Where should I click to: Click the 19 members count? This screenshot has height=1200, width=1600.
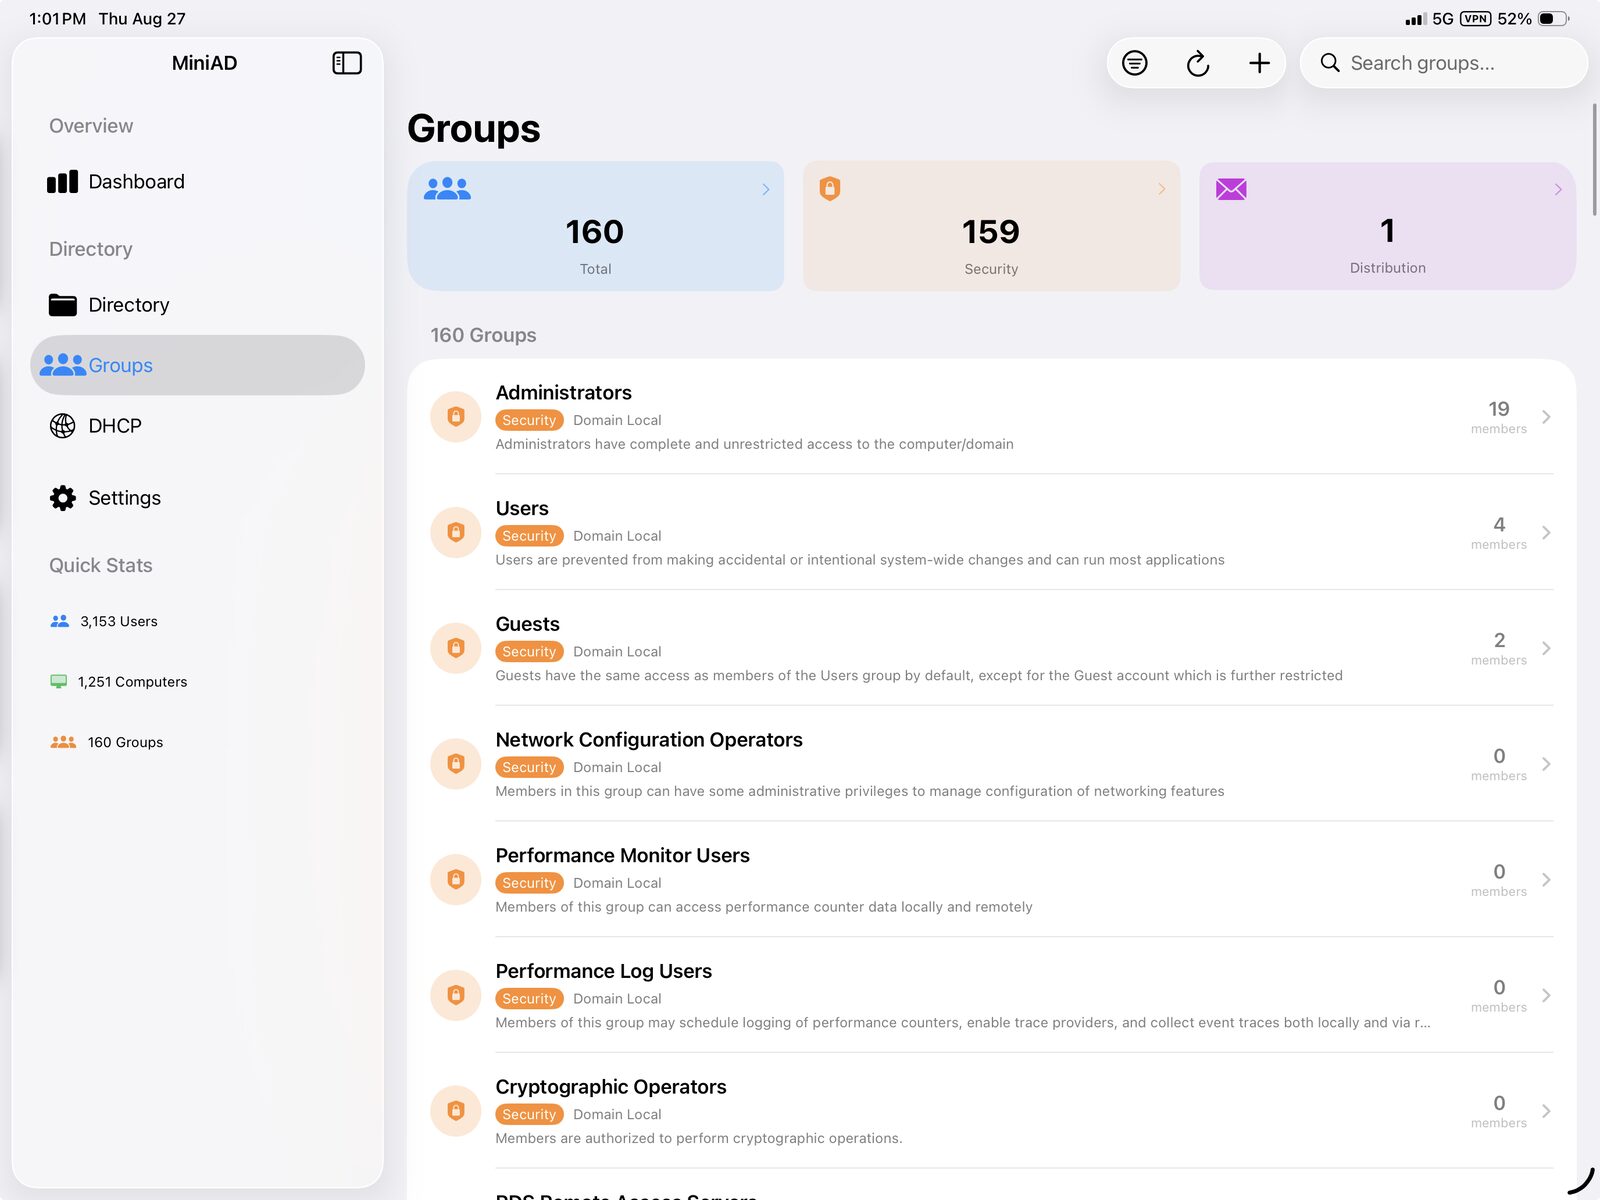click(1498, 416)
